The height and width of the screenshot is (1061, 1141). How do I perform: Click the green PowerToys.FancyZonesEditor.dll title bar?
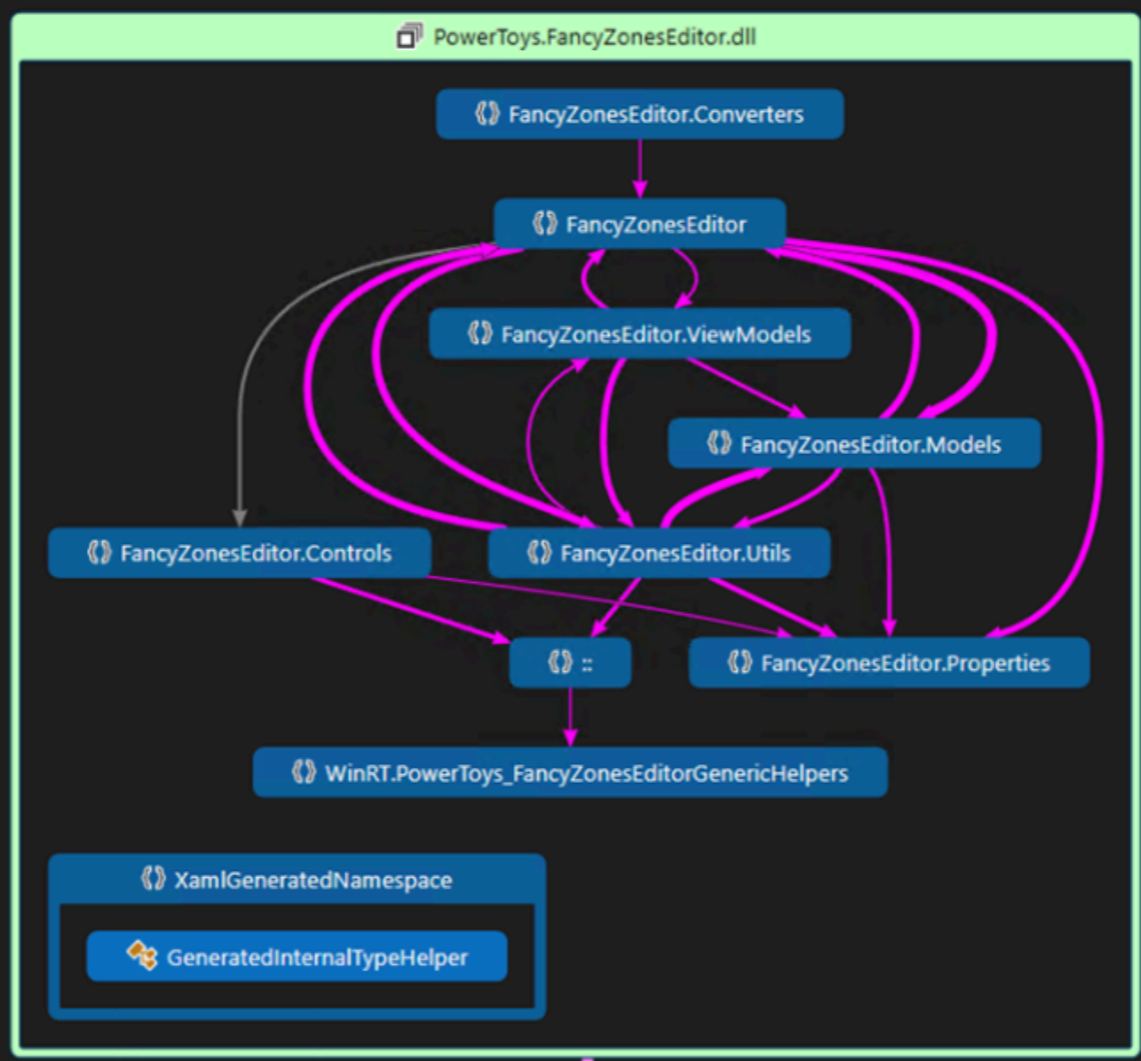point(594,35)
